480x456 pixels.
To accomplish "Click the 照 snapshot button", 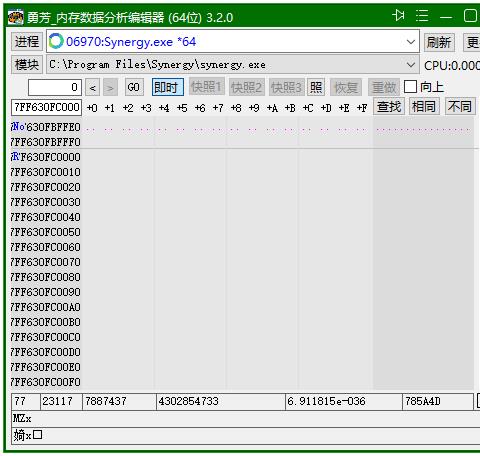I will pos(316,87).
